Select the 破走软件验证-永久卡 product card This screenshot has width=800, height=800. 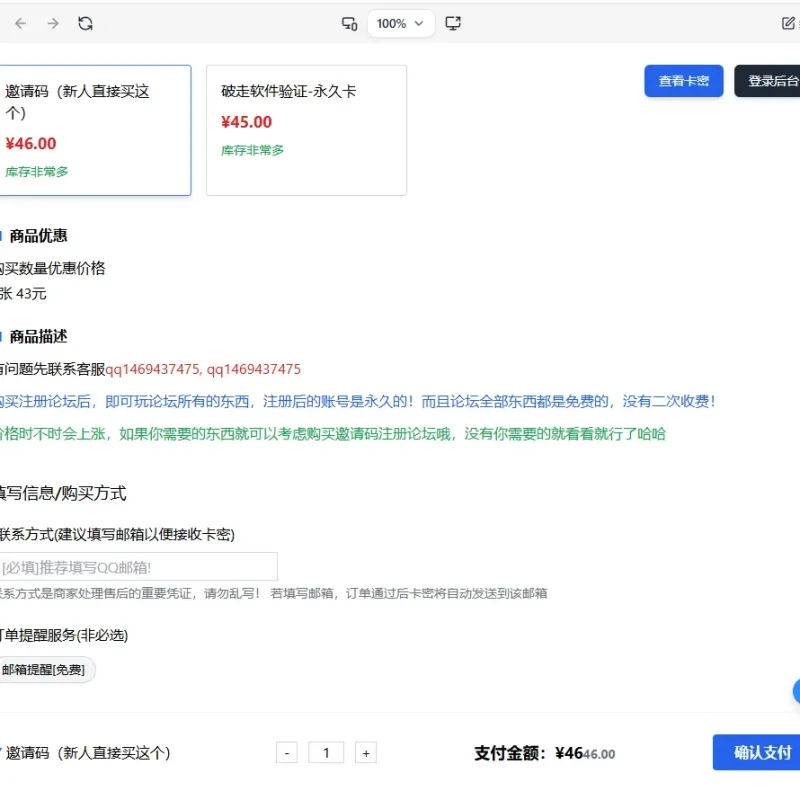[x=306, y=130]
